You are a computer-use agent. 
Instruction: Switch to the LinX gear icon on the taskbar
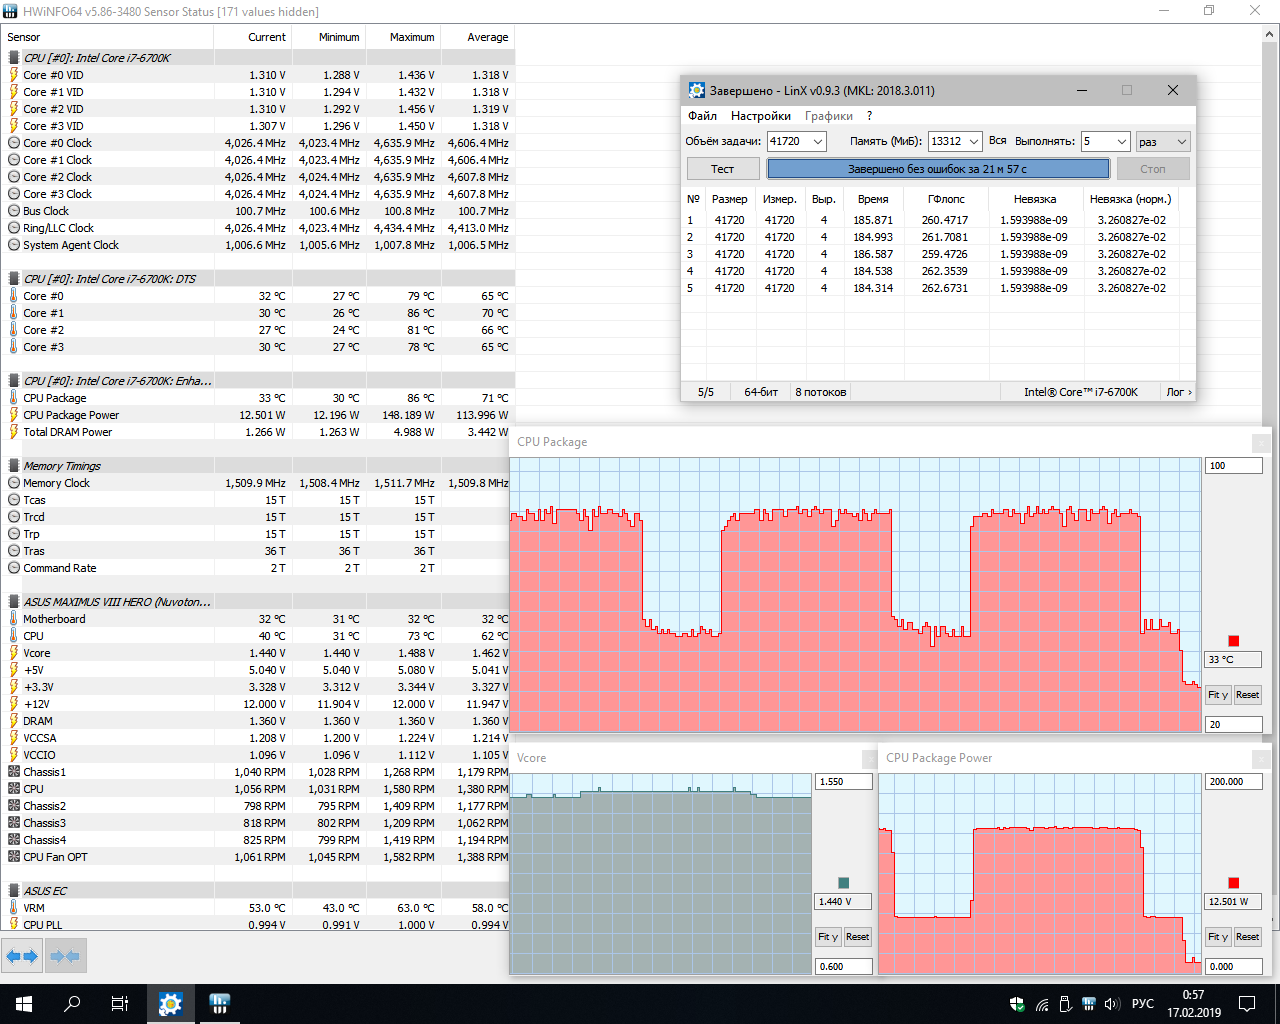(171, 1004)
